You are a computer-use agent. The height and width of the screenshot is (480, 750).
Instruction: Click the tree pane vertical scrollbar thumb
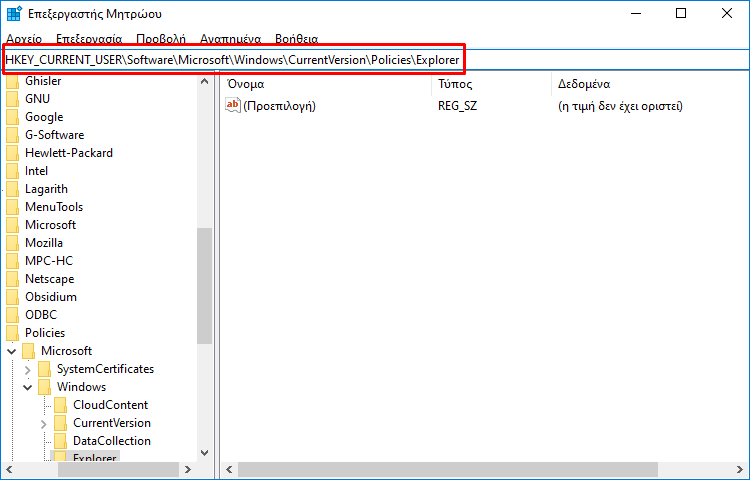point(205,286)
